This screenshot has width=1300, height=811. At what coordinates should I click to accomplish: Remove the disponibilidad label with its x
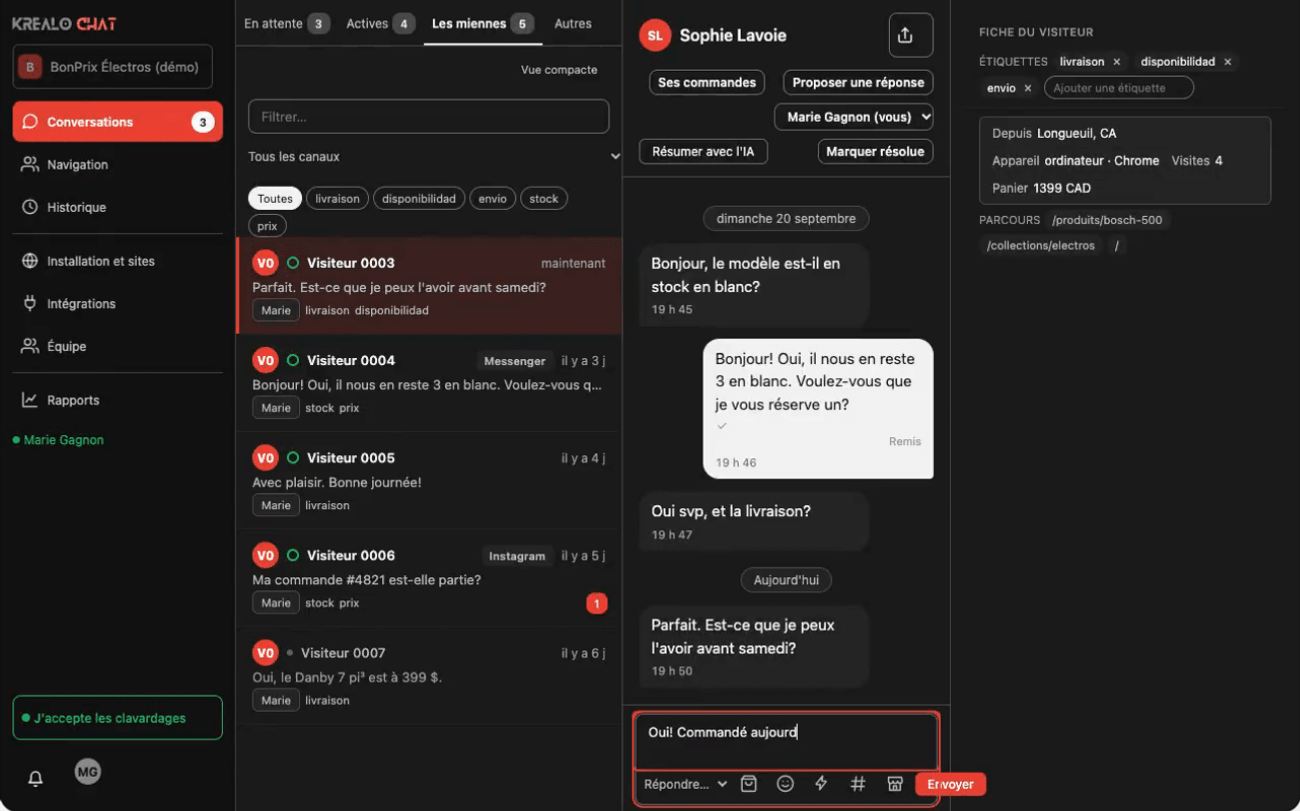(x=1228, y=62)
